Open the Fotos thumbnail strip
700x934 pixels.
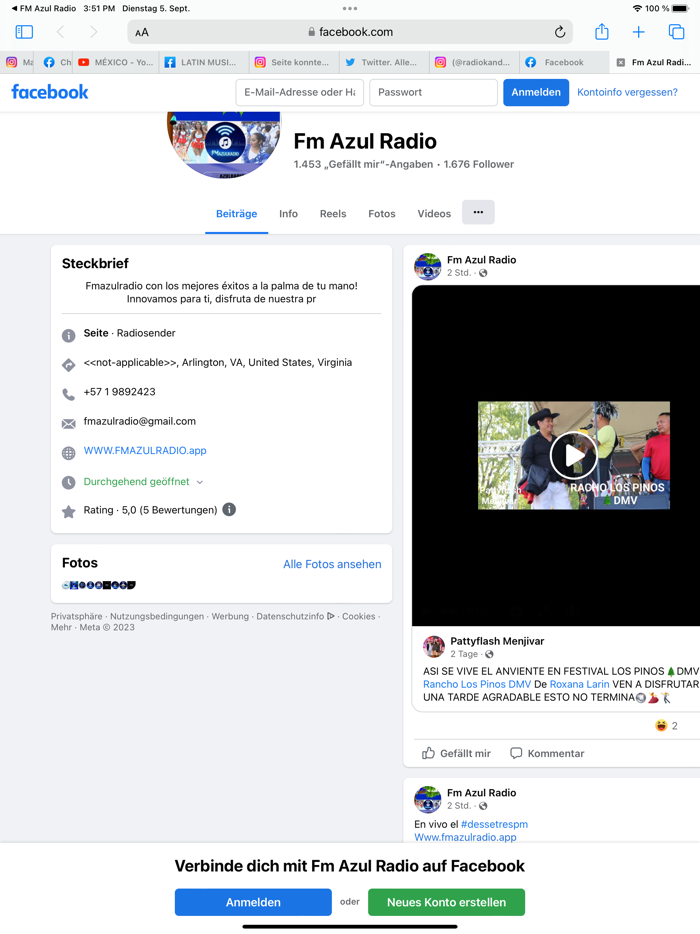99,585
